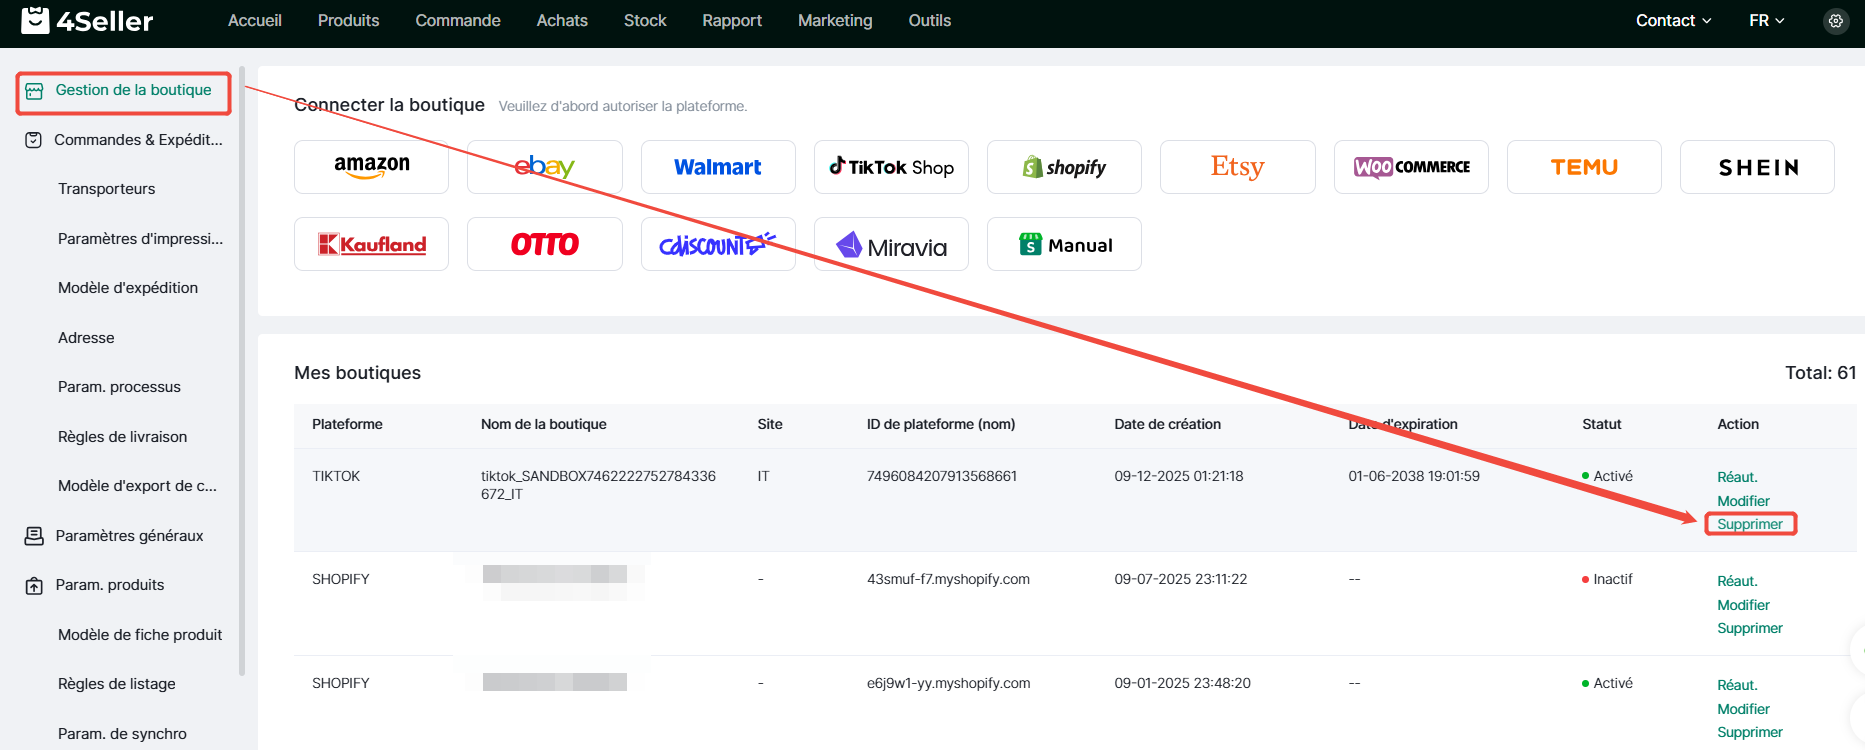This screenshot has width=1865, height=750.
Task: Click Modifier for e6j9w1-yy.myshopify.com store
Action: coord(1743,709)
